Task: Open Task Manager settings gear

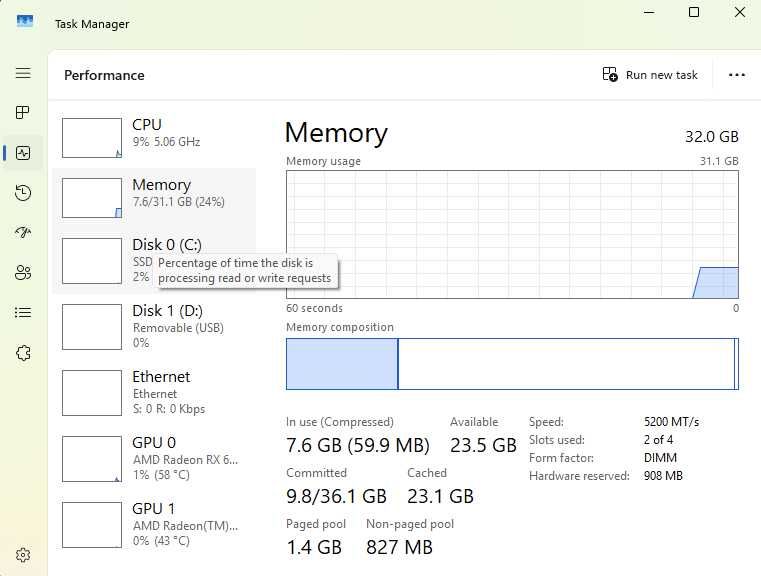Action: point(23,555)
